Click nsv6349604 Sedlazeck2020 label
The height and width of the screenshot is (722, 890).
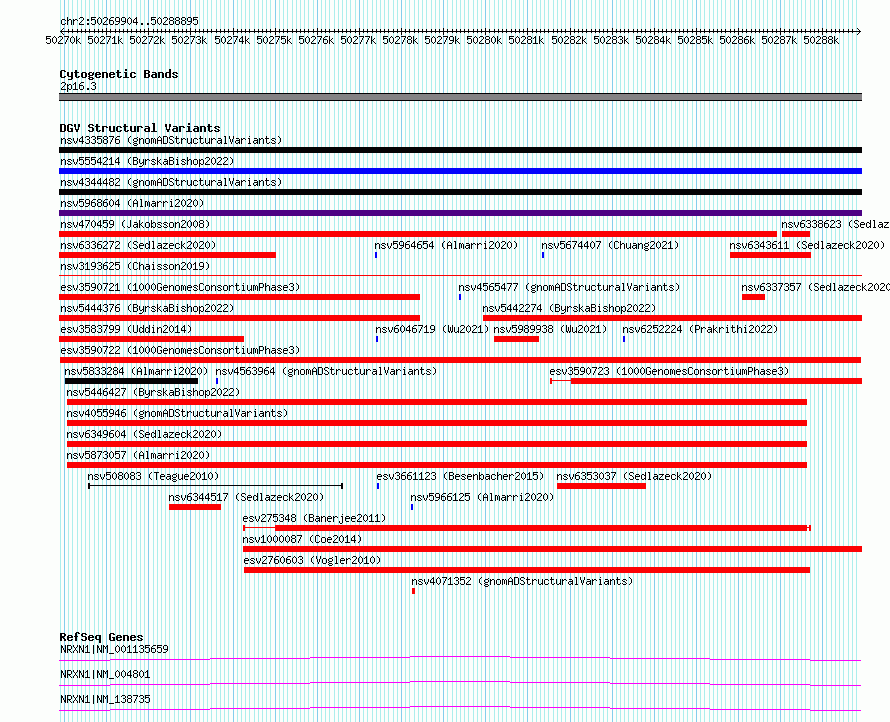click(x=144, y=434)
